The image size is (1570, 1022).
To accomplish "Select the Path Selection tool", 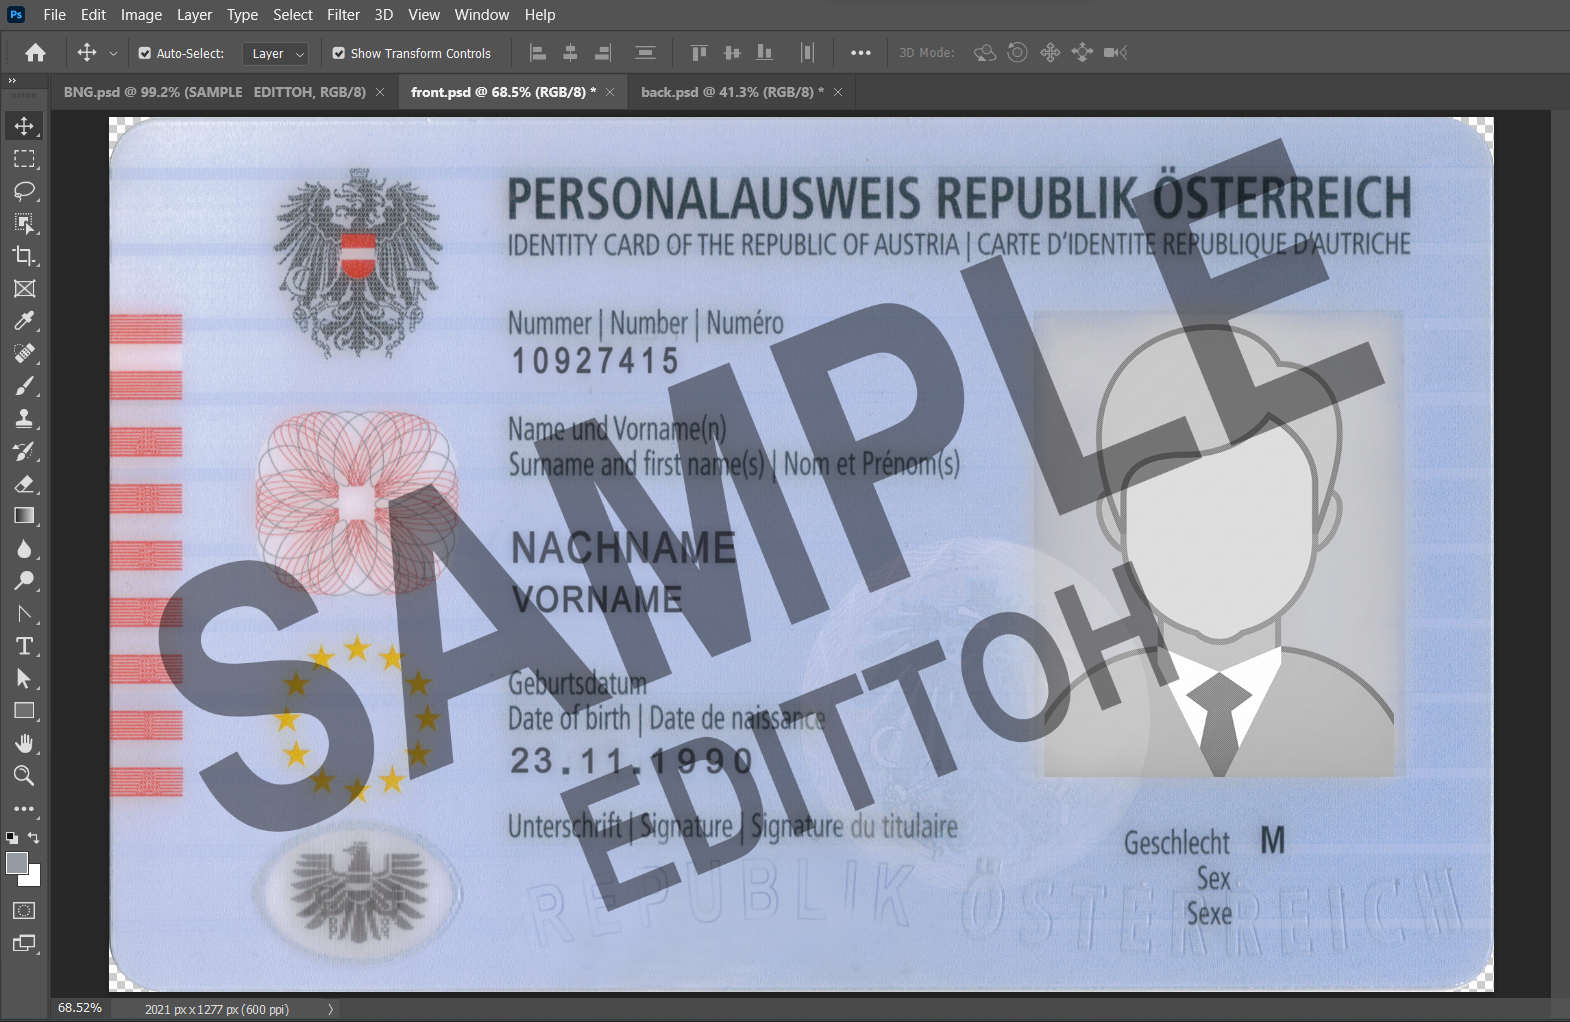I will (x=24, y=679).
